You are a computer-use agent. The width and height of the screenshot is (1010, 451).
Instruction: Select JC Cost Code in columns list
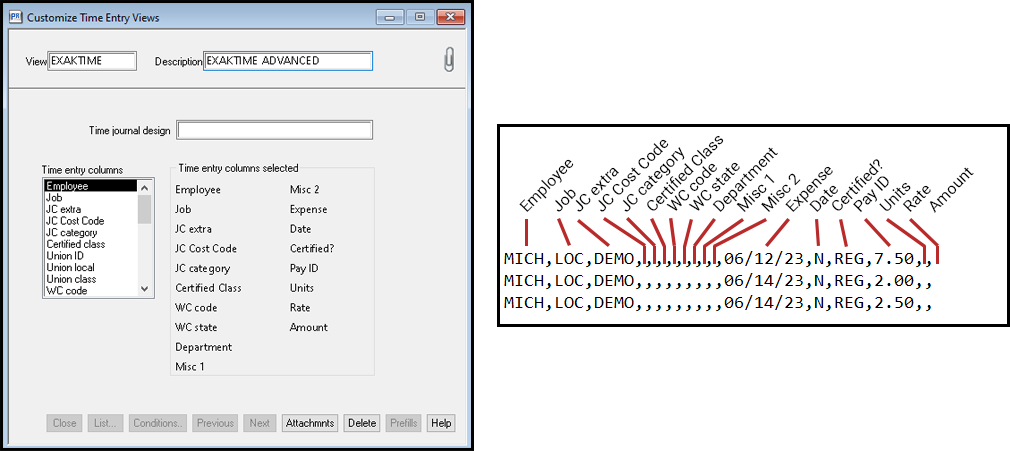click(91, 221)
